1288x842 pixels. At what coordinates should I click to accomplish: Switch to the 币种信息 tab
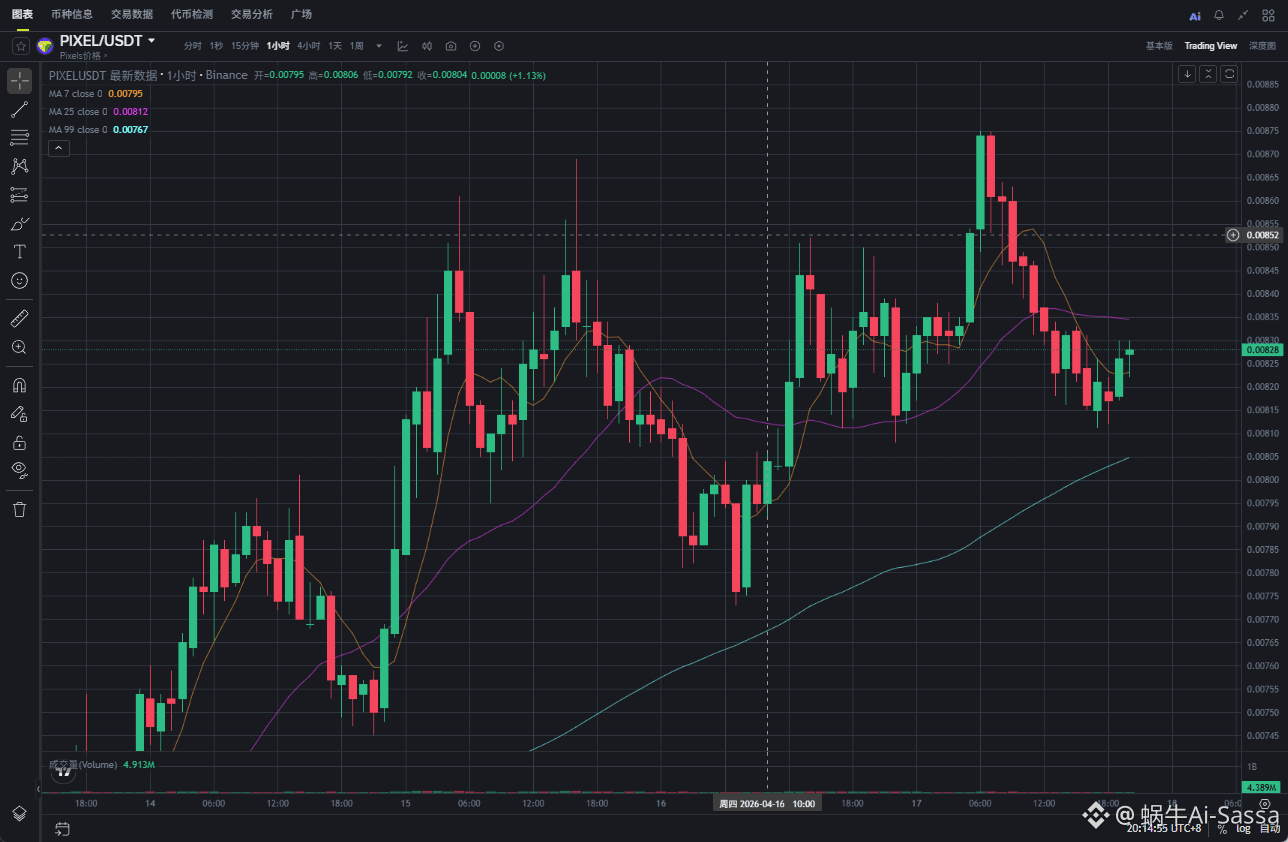(72, 14)
